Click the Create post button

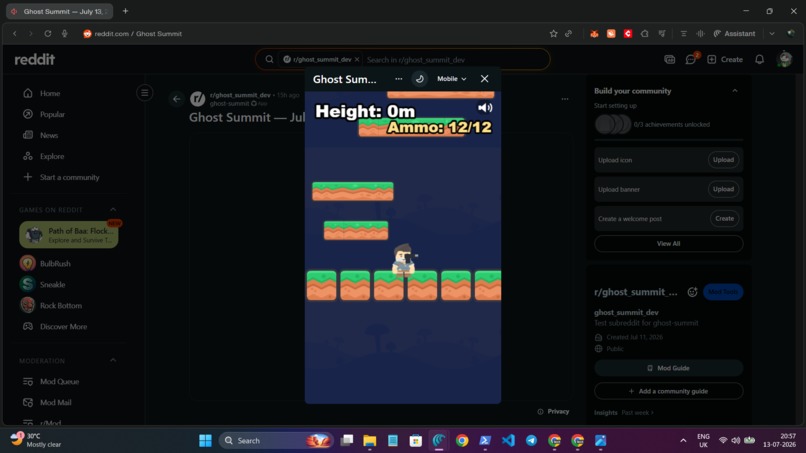725,60
